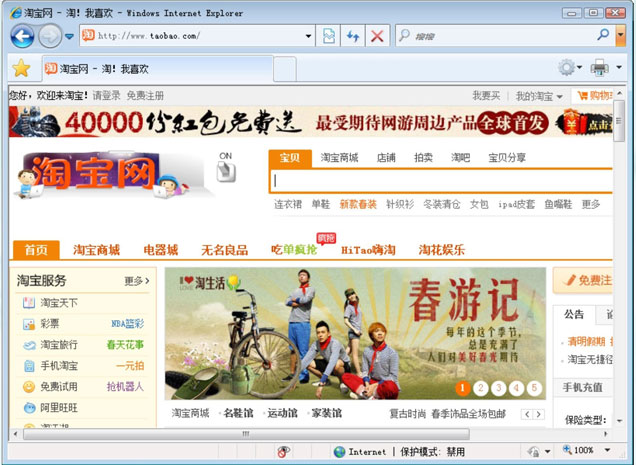Click the magnifier search icon
Screen dimensions: 636x465
coord(603,35)
